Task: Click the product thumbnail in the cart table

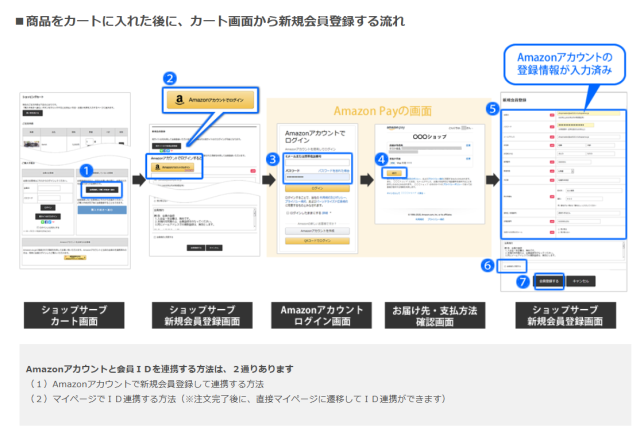Action: (31, 144)
